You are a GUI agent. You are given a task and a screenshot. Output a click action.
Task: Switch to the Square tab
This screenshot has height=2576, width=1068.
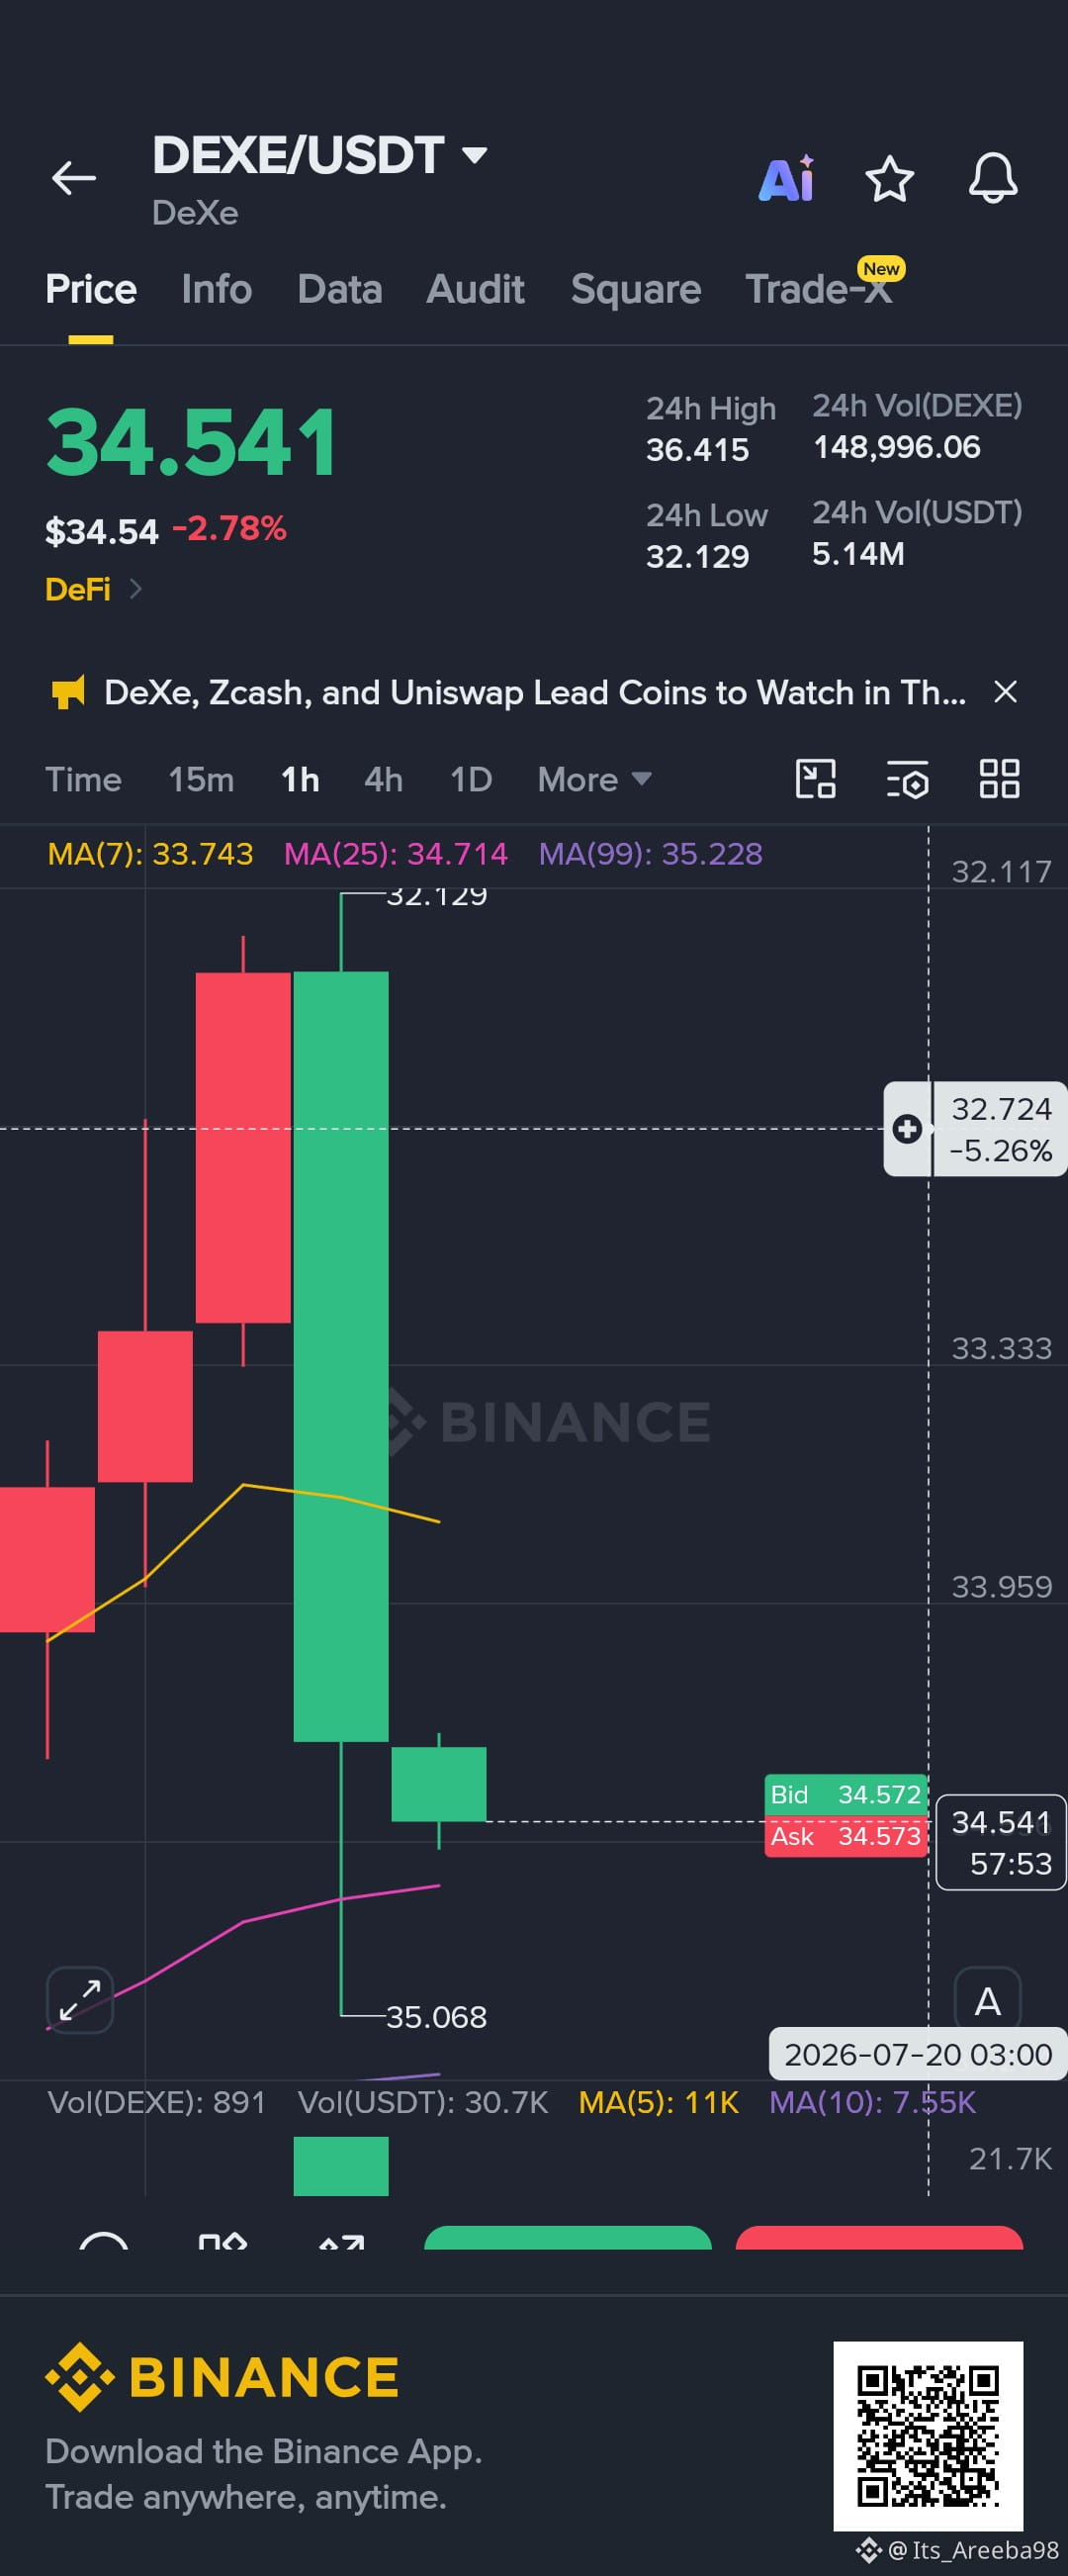636,289
